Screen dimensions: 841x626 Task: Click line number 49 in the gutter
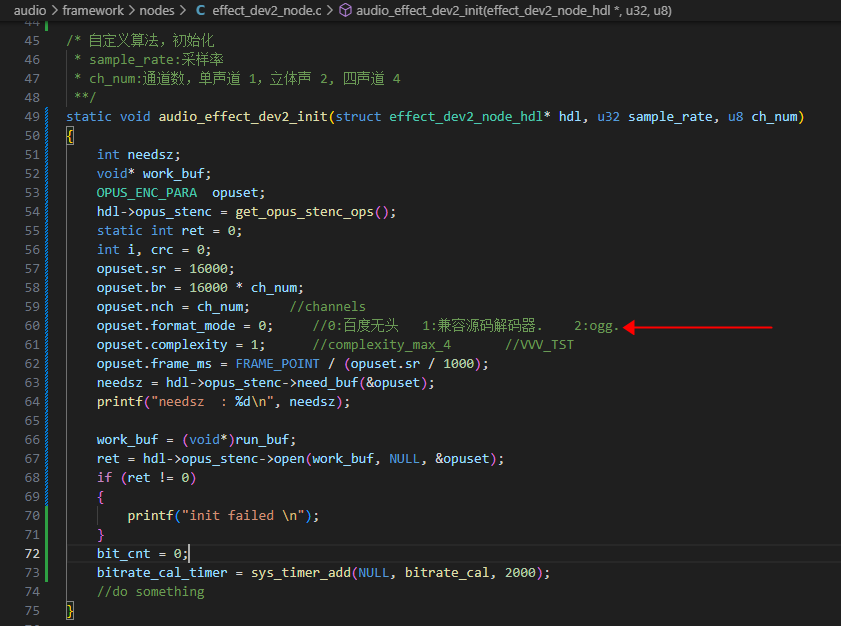(x=32, y=116)
